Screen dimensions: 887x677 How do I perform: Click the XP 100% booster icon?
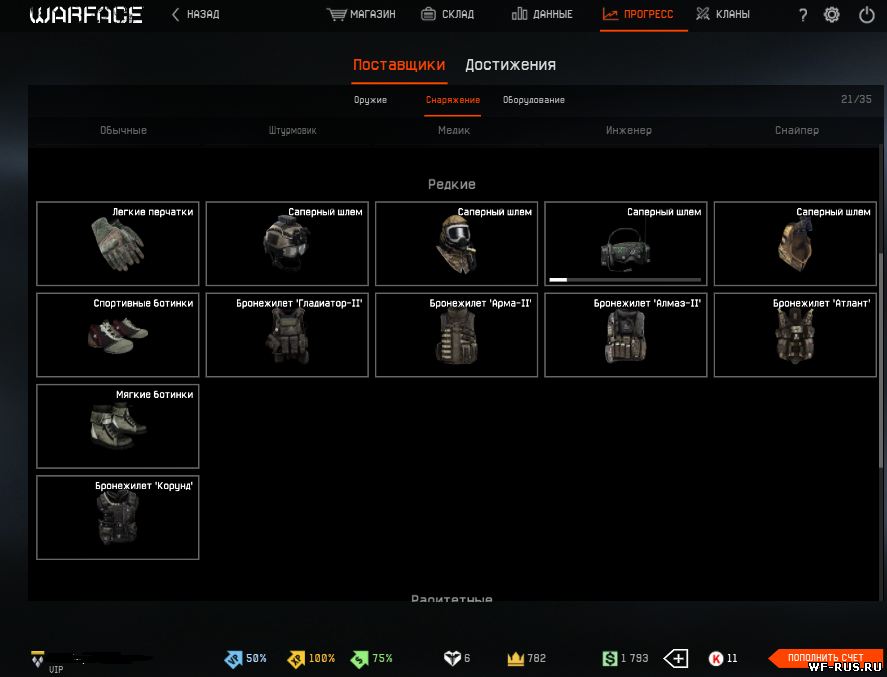pyautogui.click(x=296, y=658)
